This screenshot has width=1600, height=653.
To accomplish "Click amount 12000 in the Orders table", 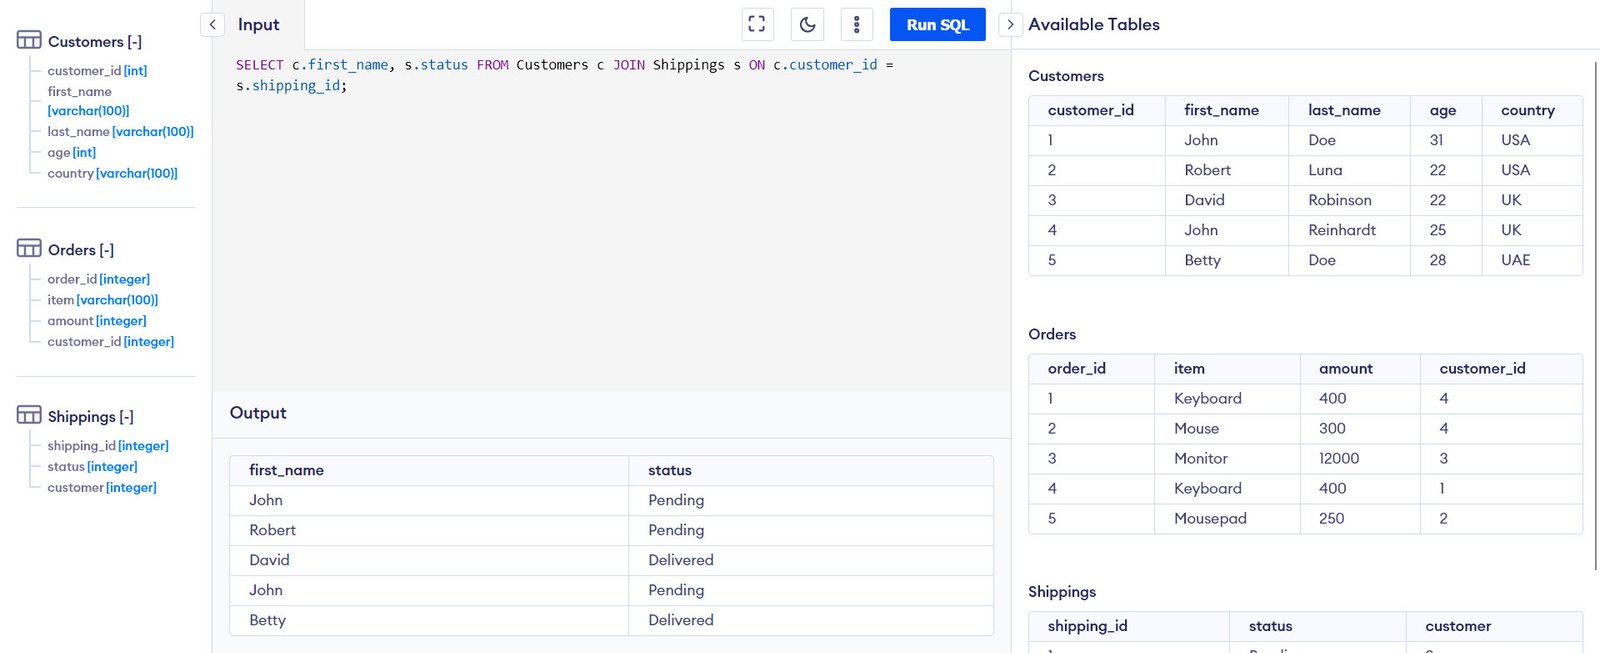I will click(1338, 458).
